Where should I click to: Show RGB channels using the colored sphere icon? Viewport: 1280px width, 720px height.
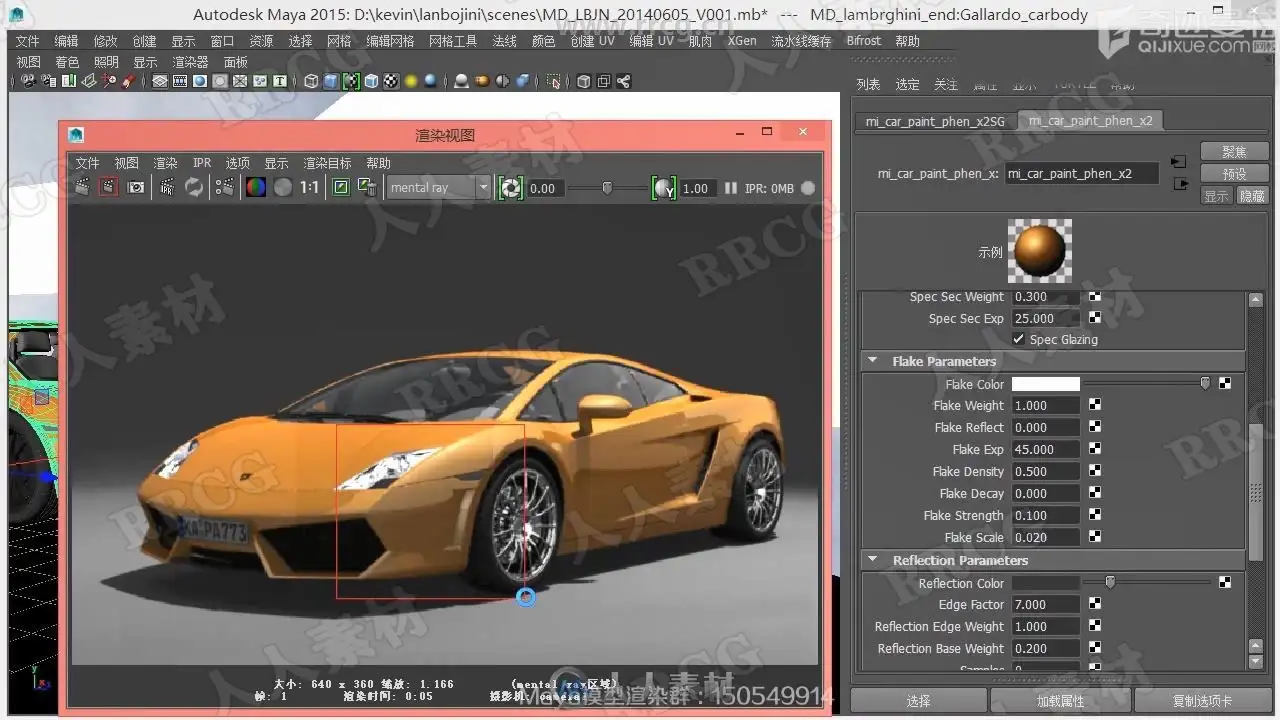click(256, 187)
